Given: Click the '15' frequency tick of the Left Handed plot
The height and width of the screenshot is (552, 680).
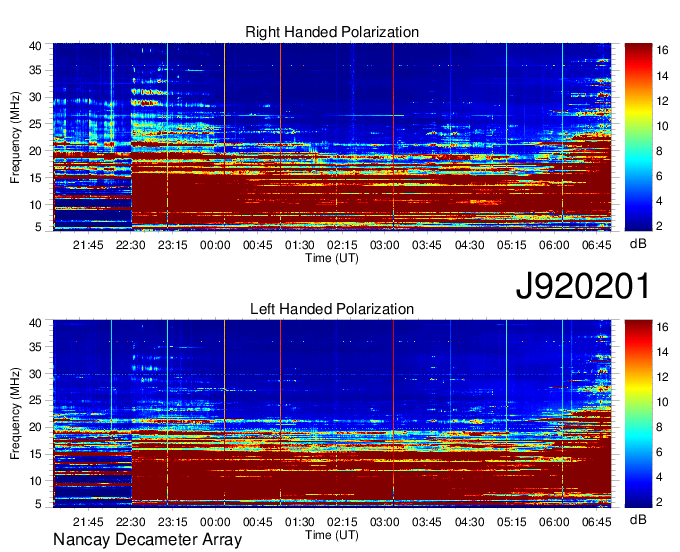Looking at the screenshot, I should click(35, 454).
